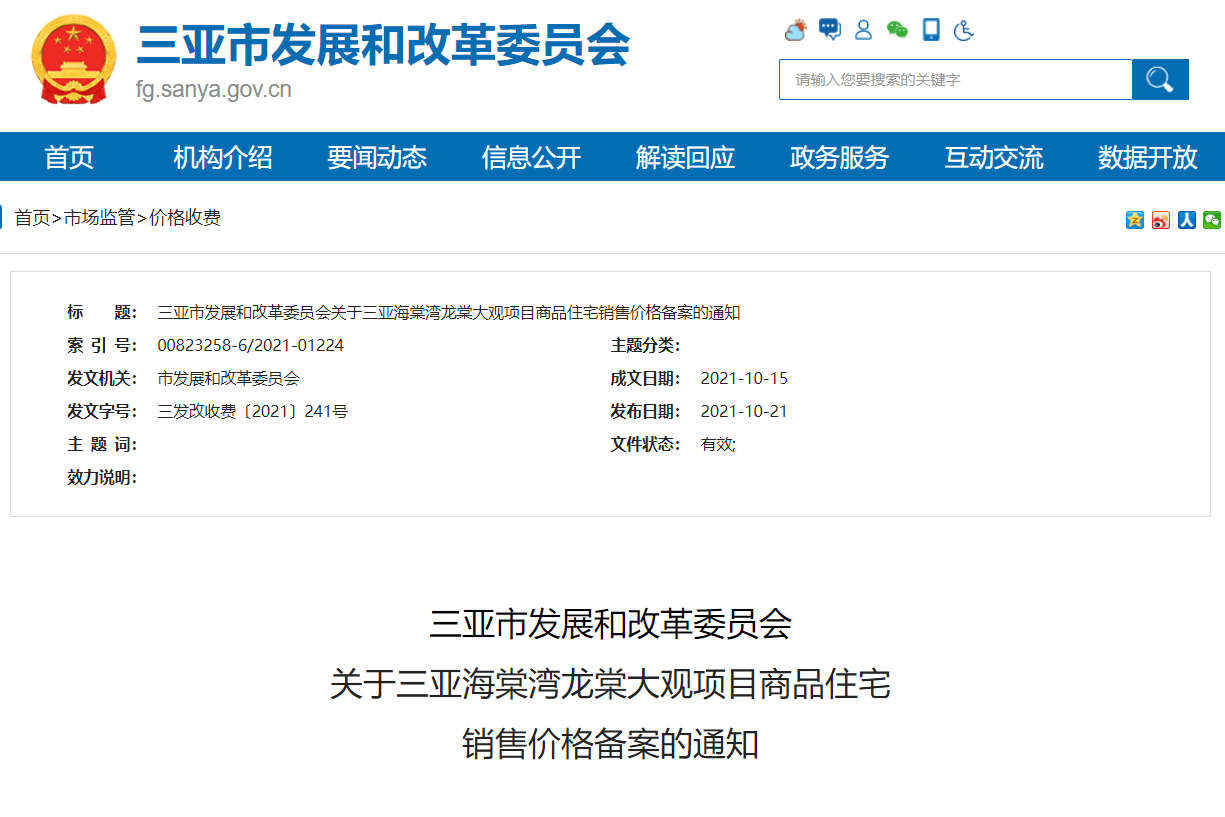Click the document status value 有效
The width and height of the screenshot is (1225, 817).
717,445
